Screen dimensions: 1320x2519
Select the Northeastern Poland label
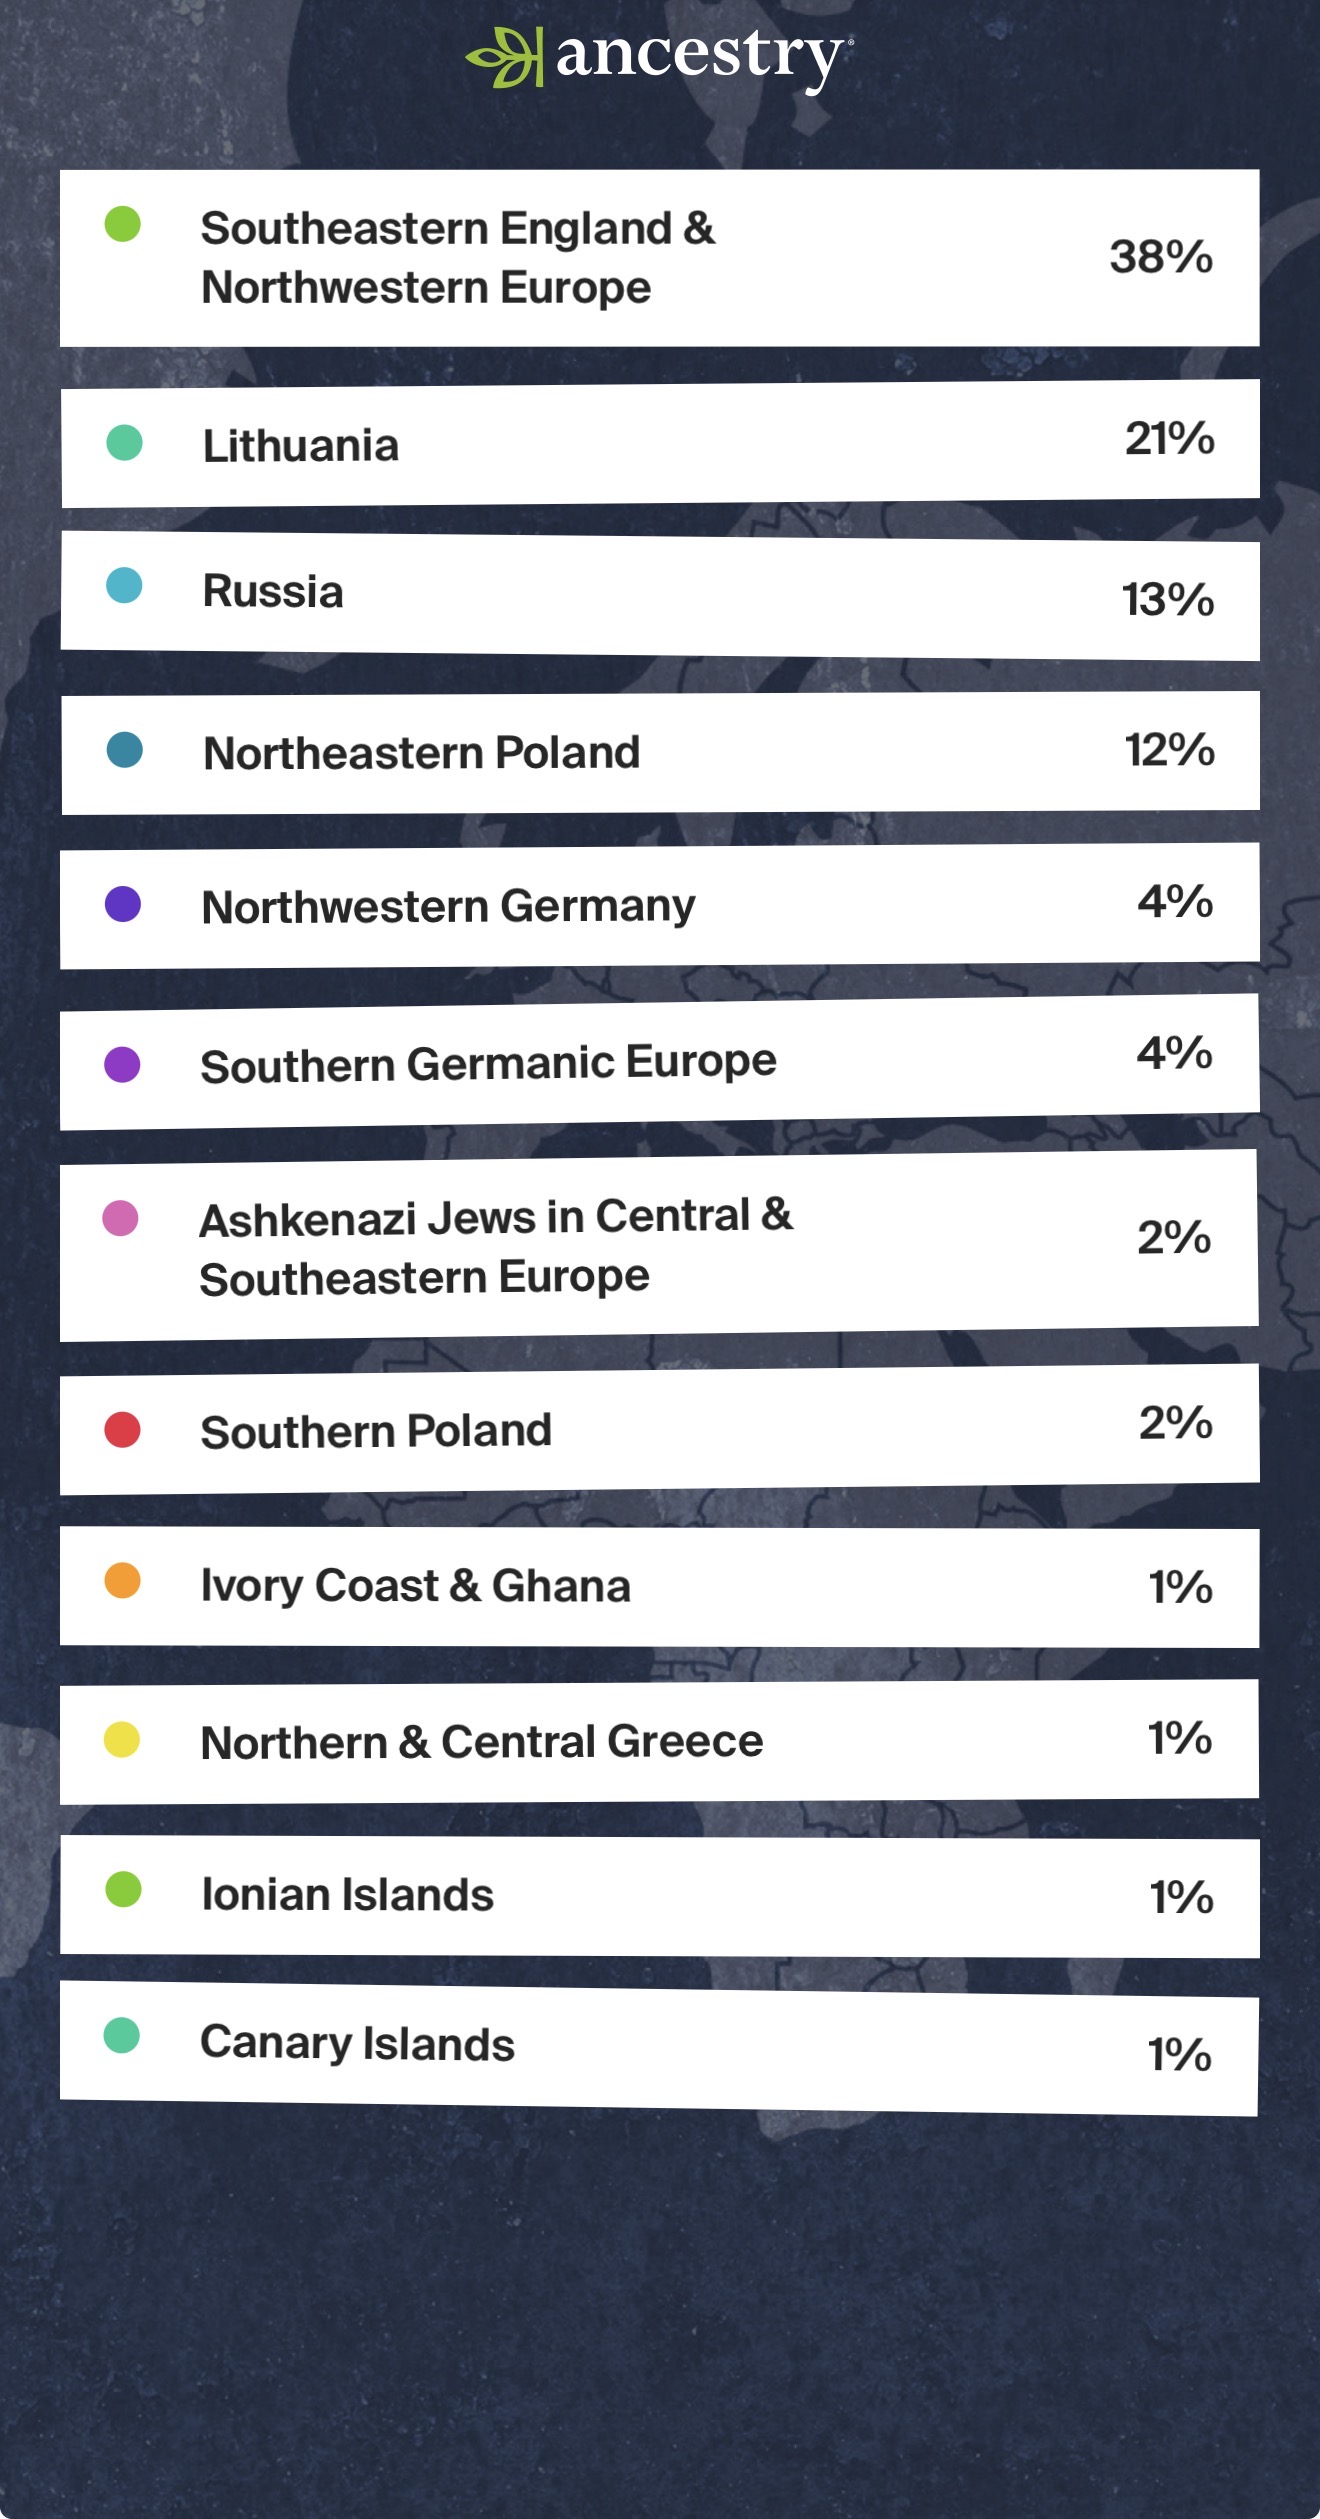(x=421, y=753)
